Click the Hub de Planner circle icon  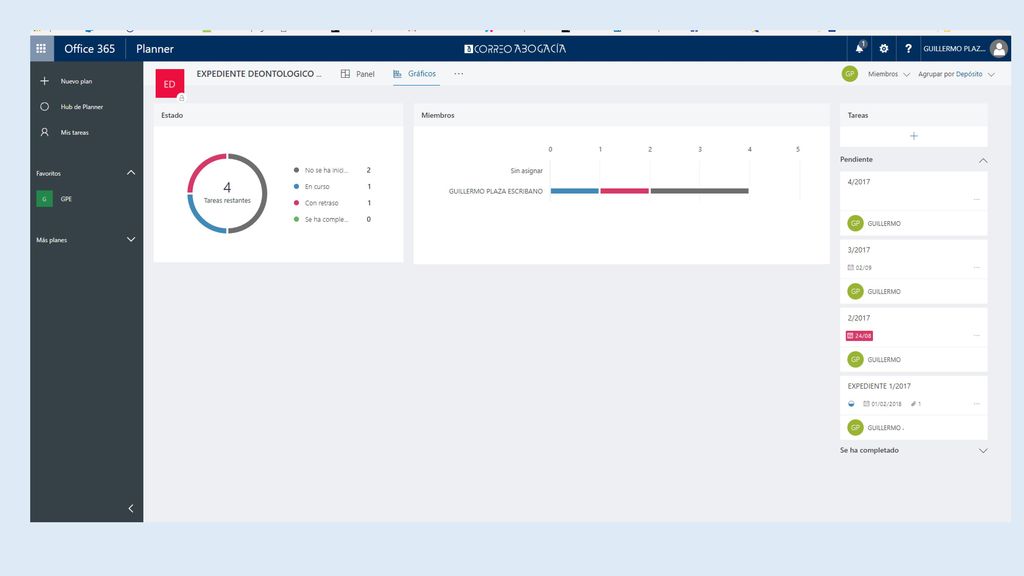click(x=44, y=106)
